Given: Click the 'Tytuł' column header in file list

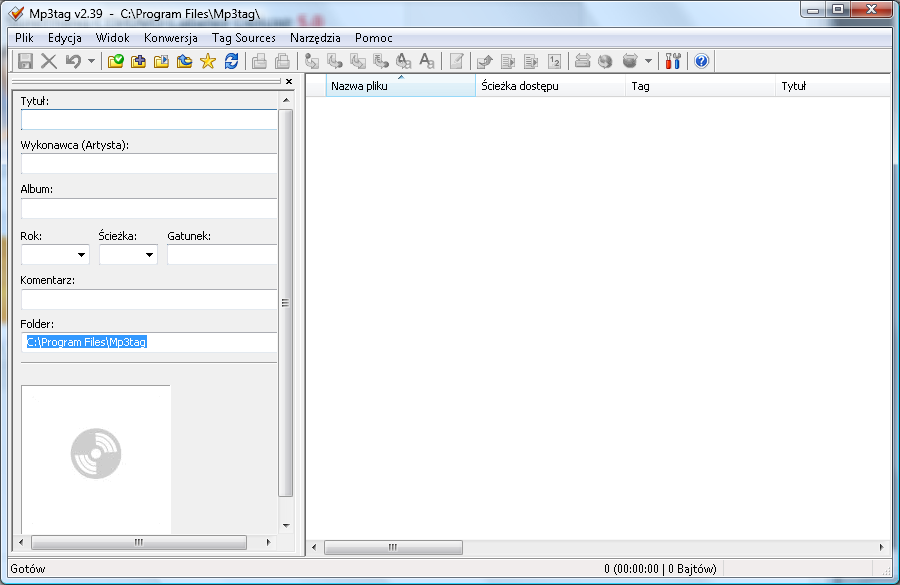Looking at the screenshot, I should pyautogui.click(x=832, y=86).
